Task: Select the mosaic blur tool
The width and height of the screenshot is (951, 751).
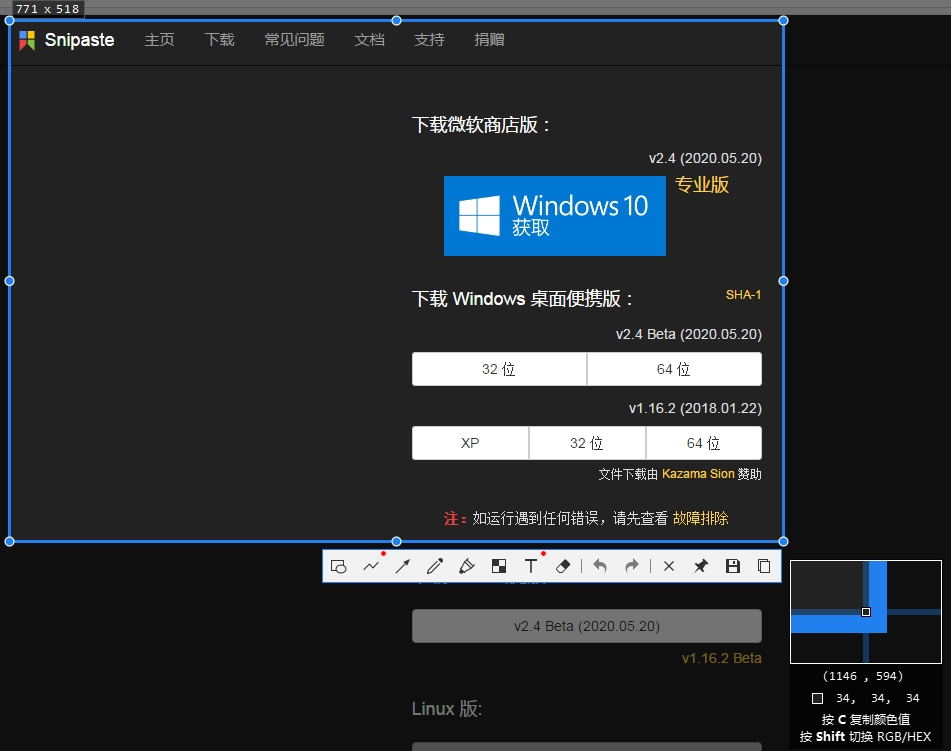Action: 499,566
